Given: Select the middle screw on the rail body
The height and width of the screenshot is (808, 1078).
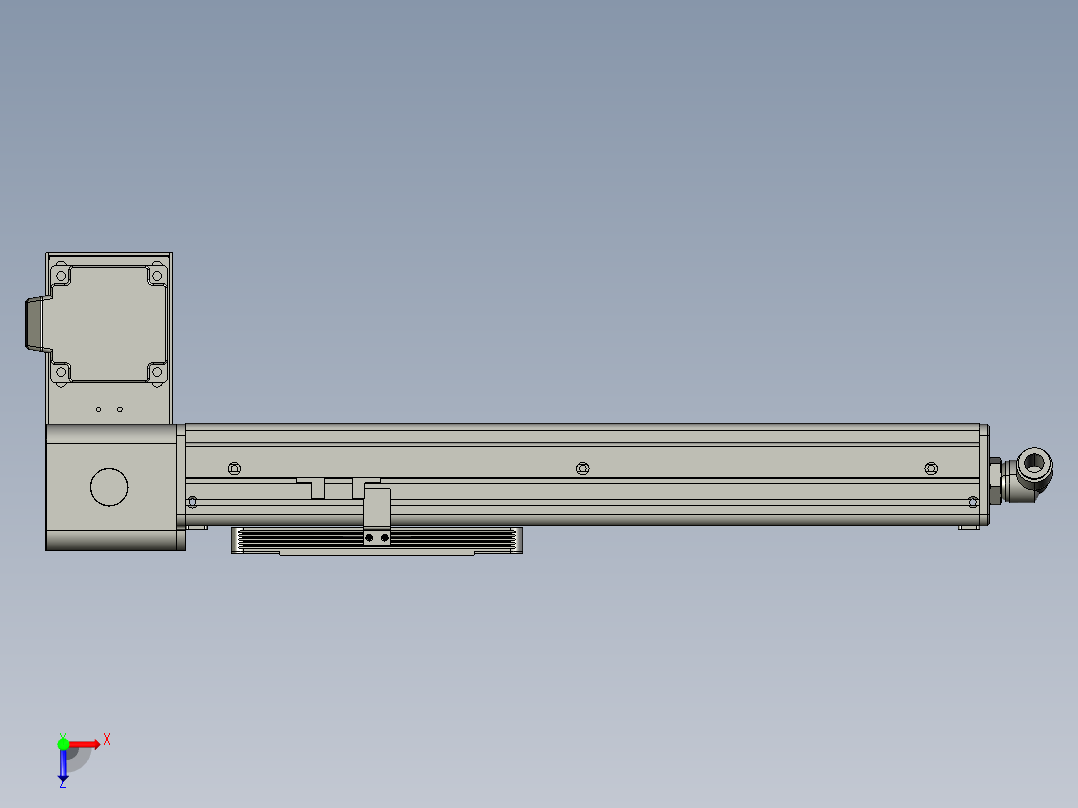Looking at the screenshot, I should [x=582, y=468].
